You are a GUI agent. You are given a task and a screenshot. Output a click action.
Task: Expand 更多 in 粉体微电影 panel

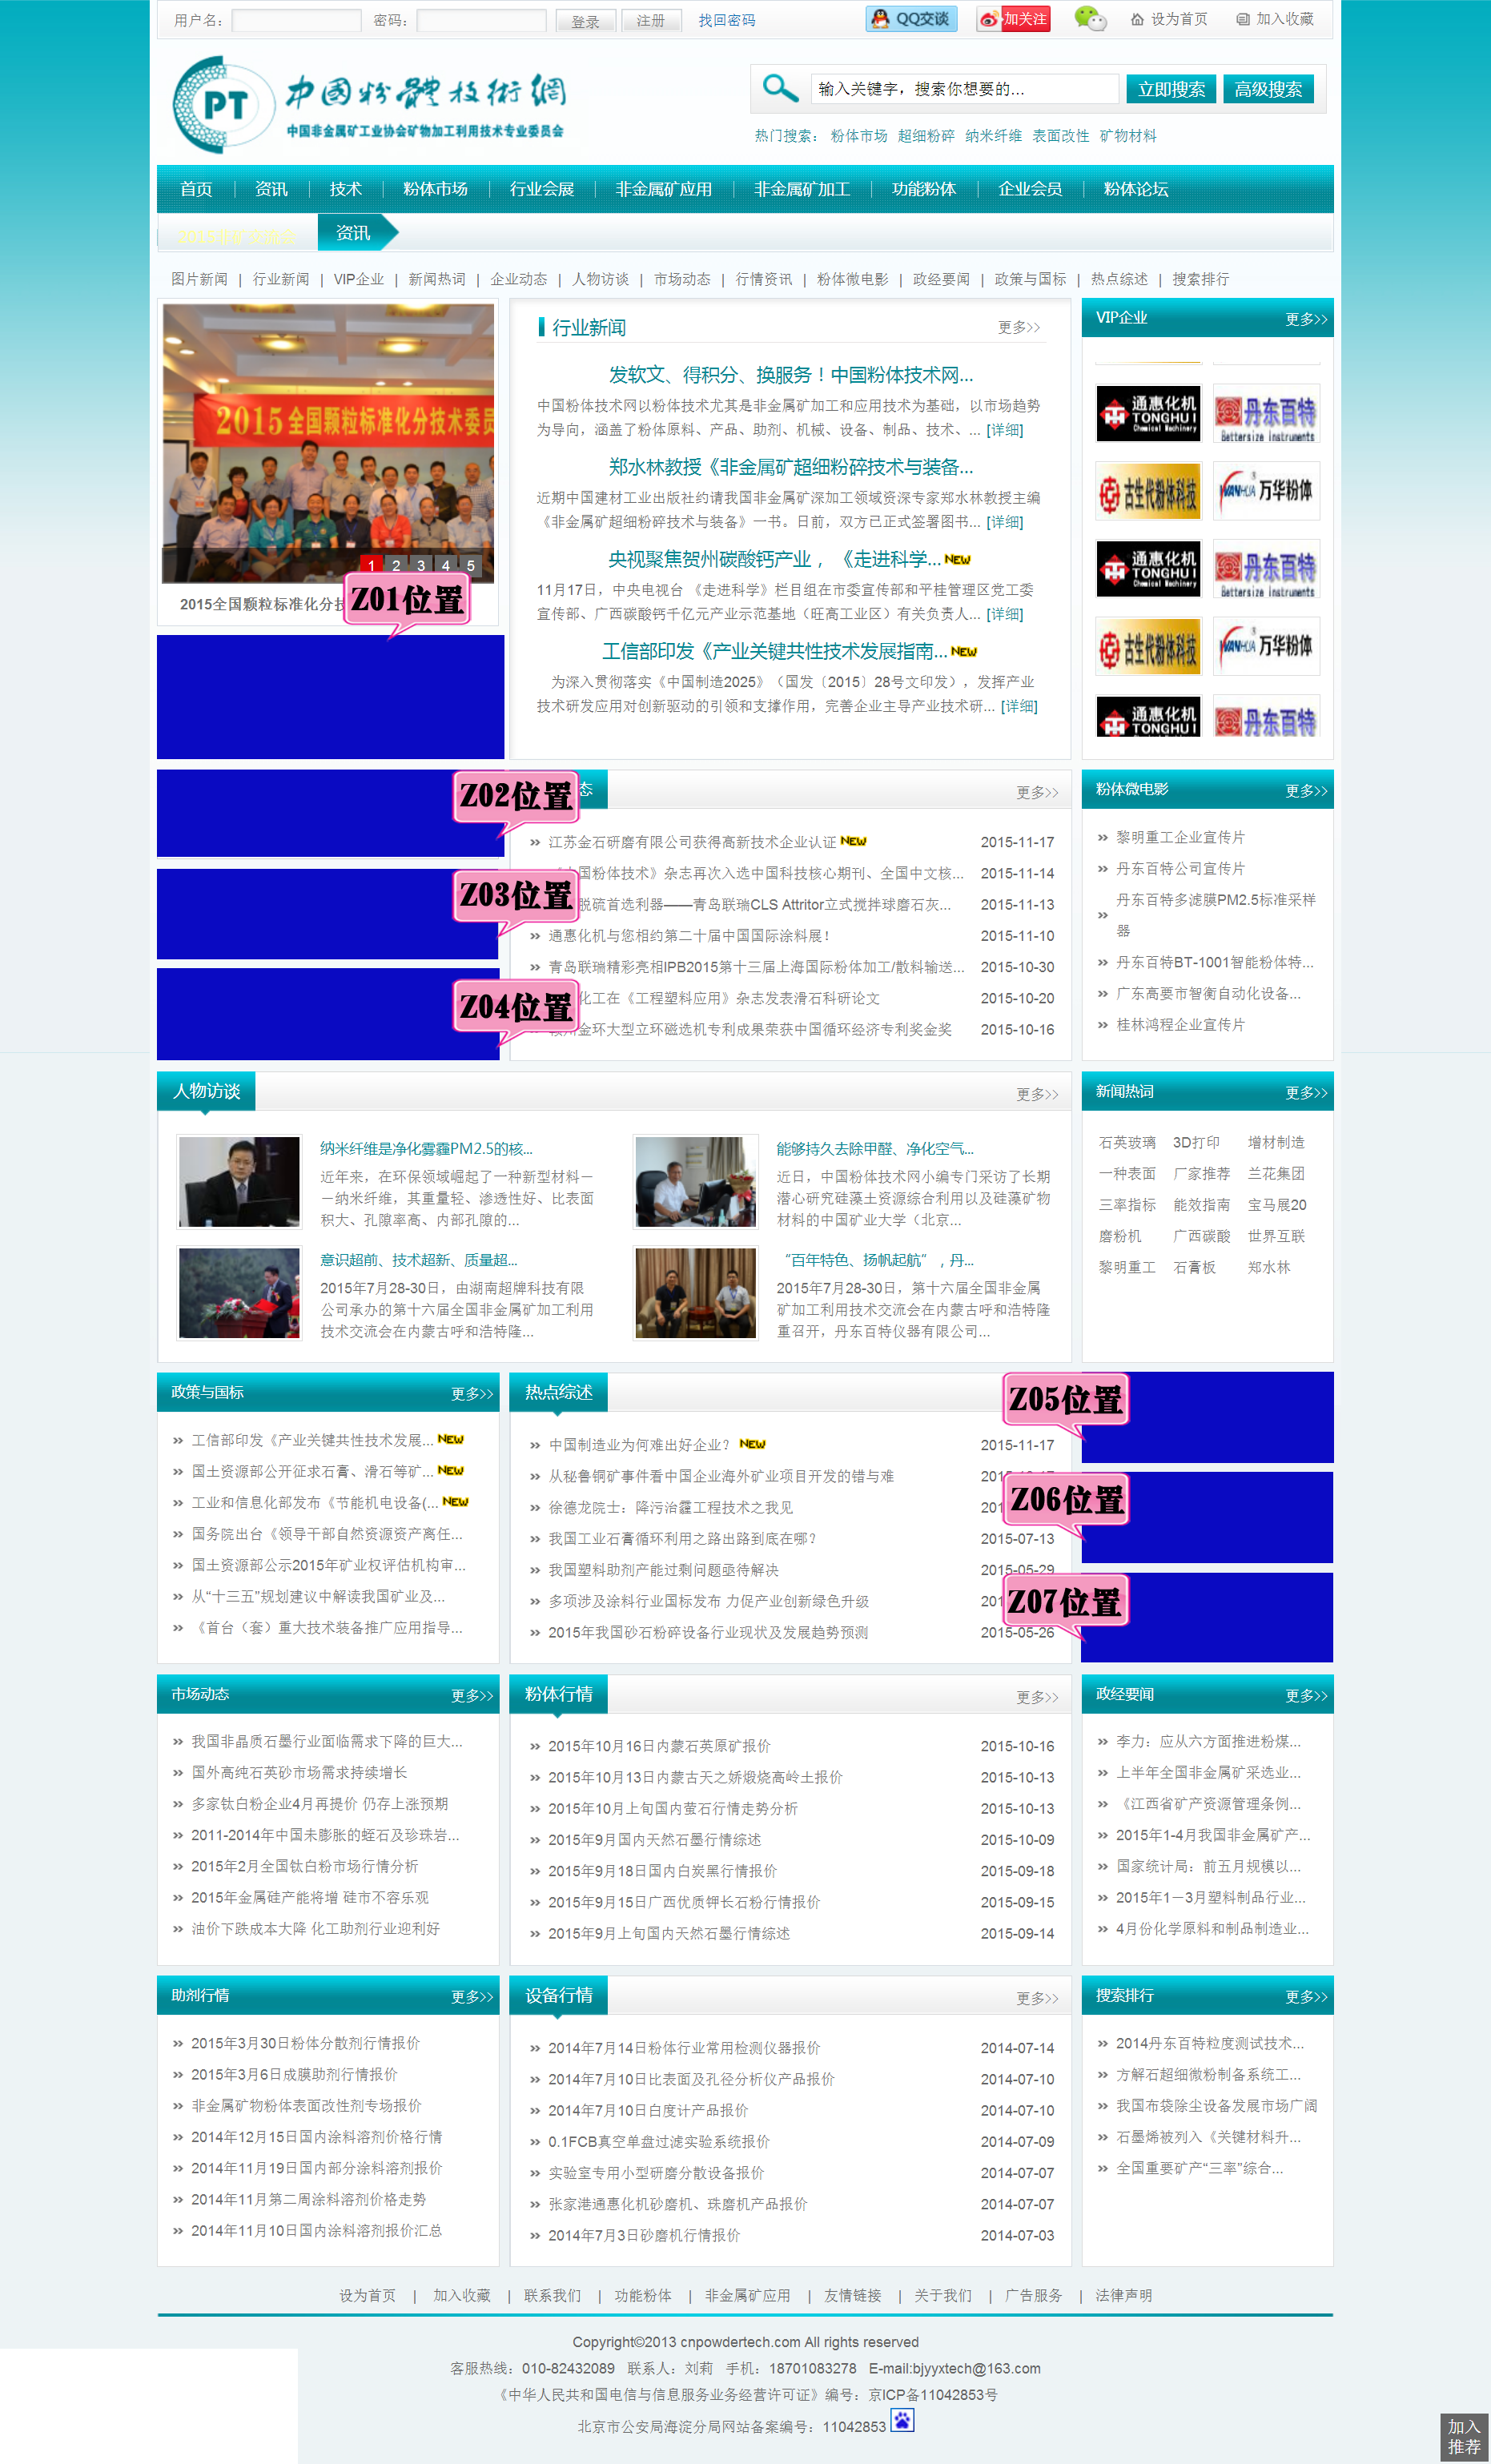coord(1306,791)
